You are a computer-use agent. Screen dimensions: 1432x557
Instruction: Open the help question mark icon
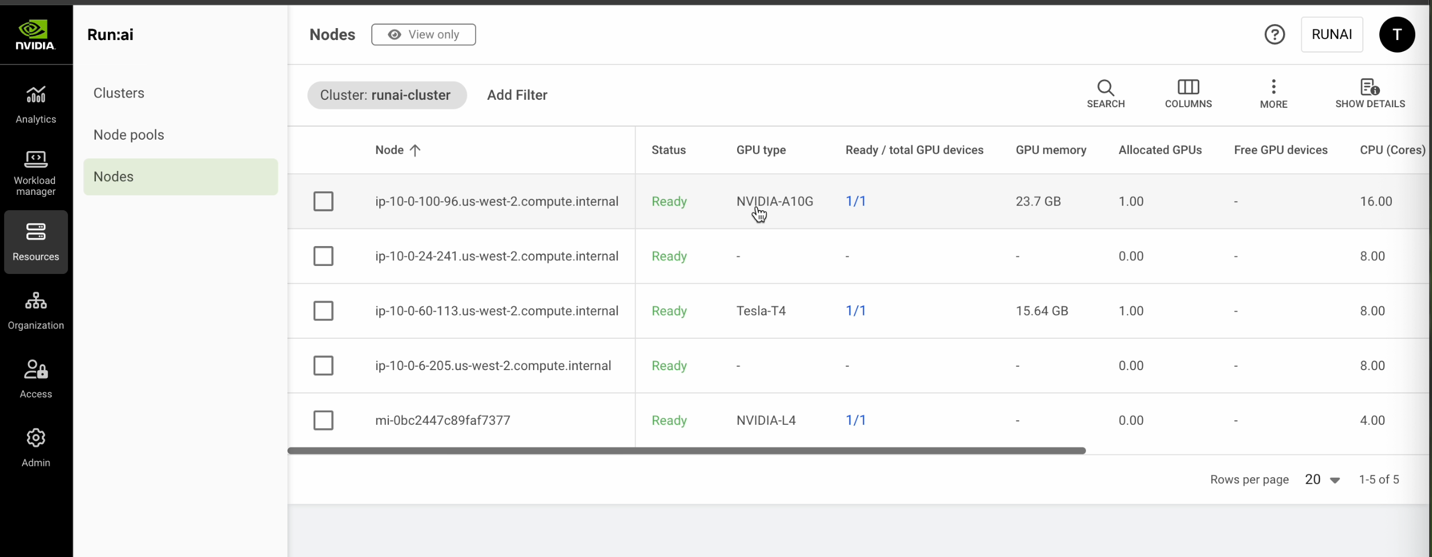click(1274, 35)
